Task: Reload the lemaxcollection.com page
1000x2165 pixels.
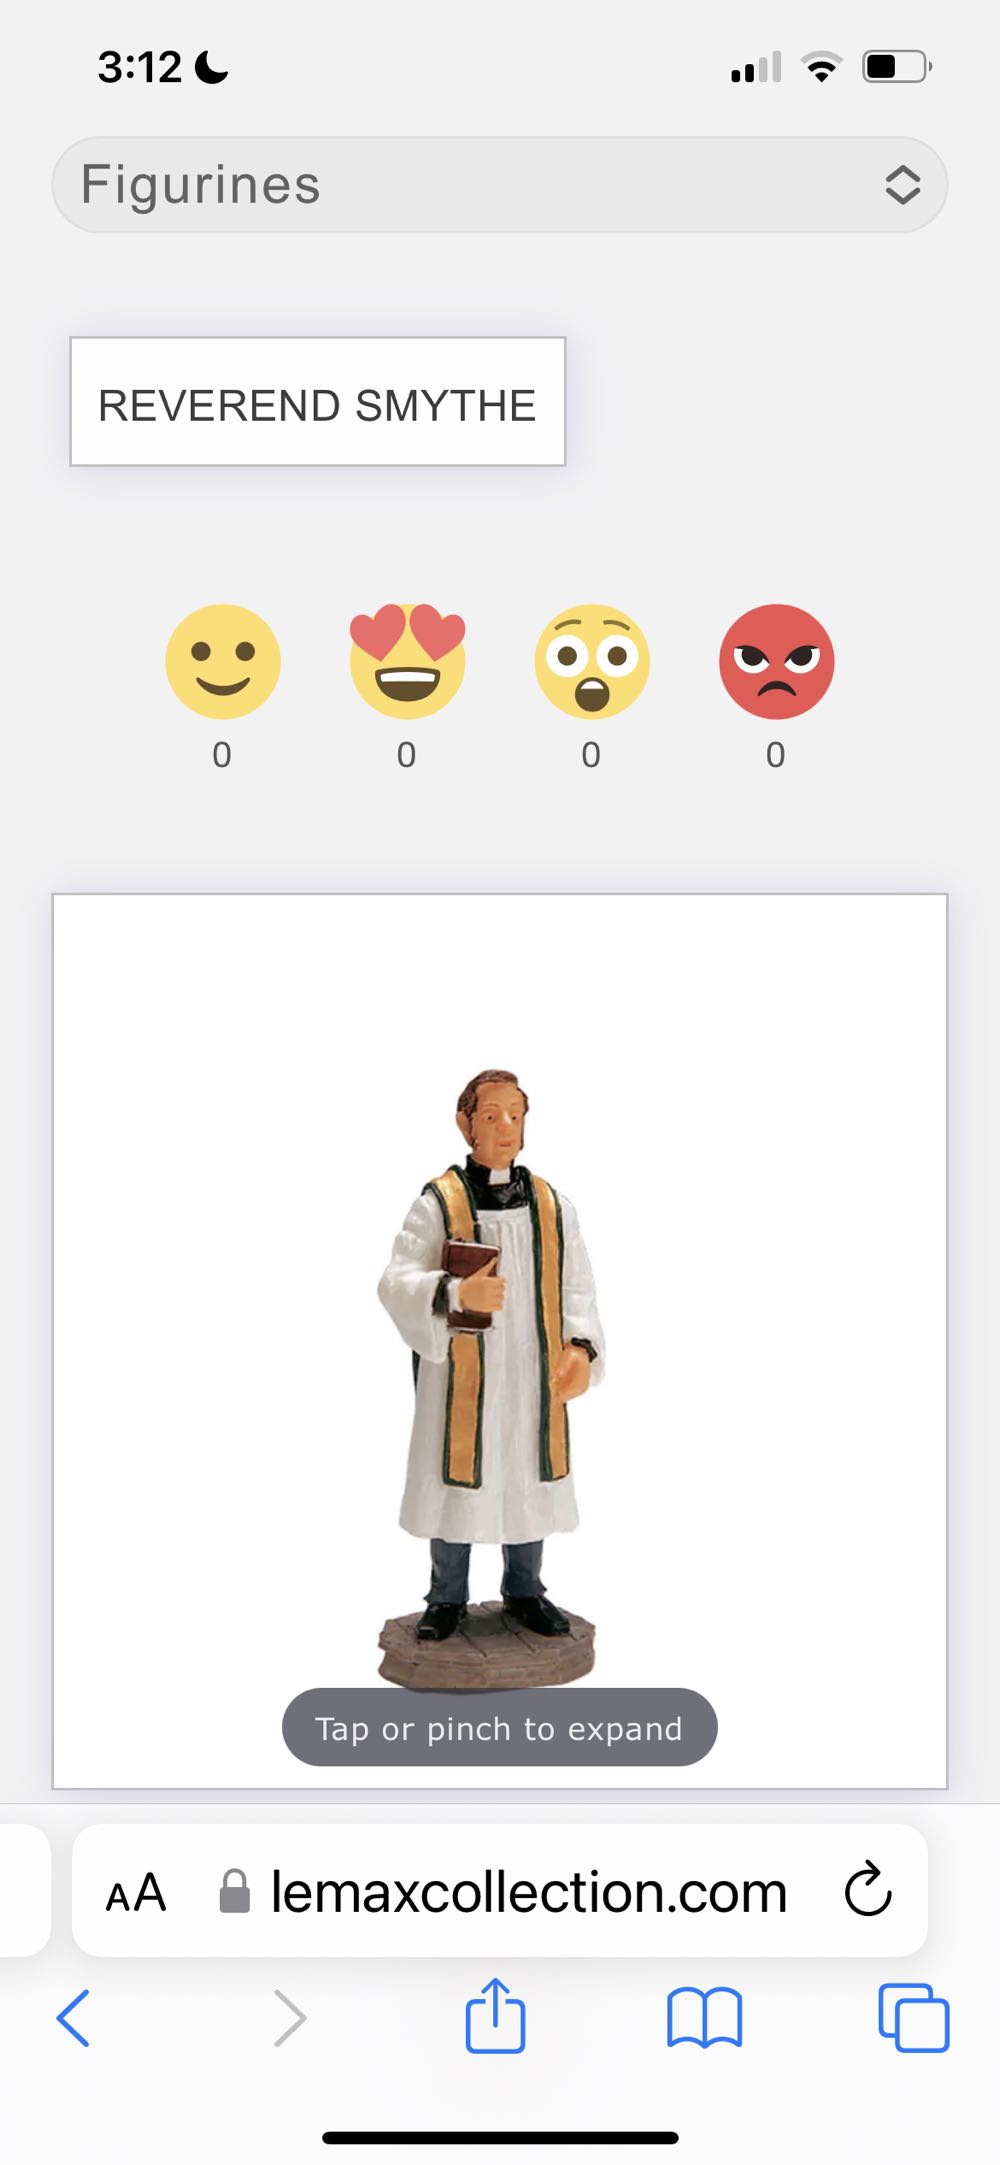Action: (867, 1889)
